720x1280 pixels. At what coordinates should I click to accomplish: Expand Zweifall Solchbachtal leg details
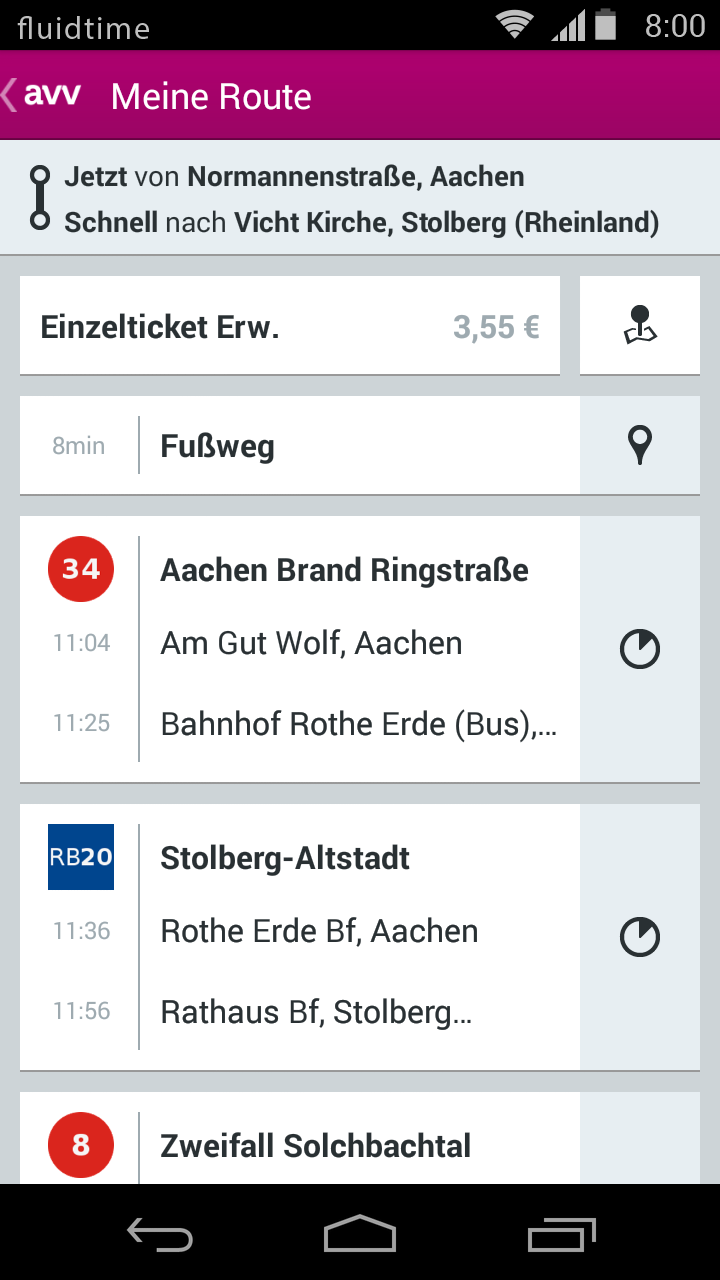pos(300,1138)
